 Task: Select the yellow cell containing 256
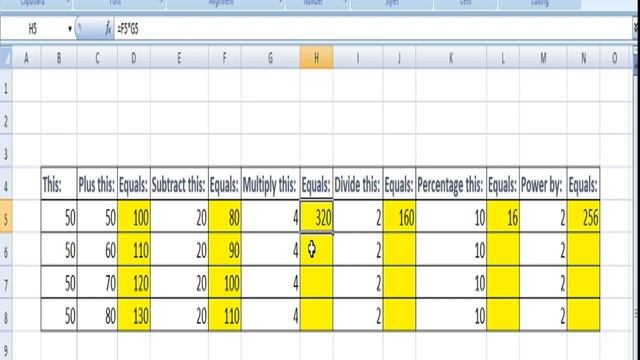[584, 216]
